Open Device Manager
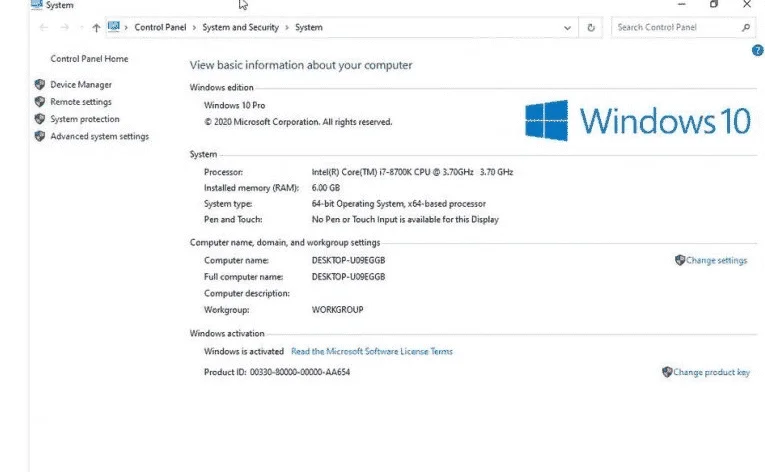 81,84
